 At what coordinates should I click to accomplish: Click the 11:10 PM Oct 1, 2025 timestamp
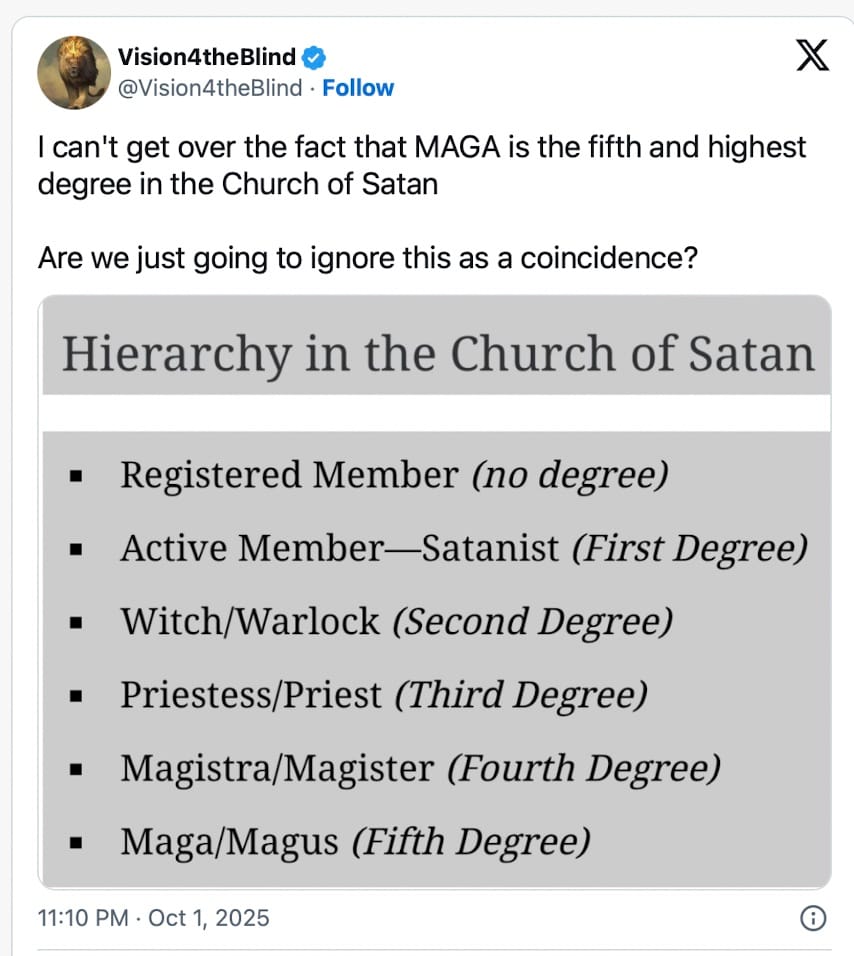coord(153,917)
